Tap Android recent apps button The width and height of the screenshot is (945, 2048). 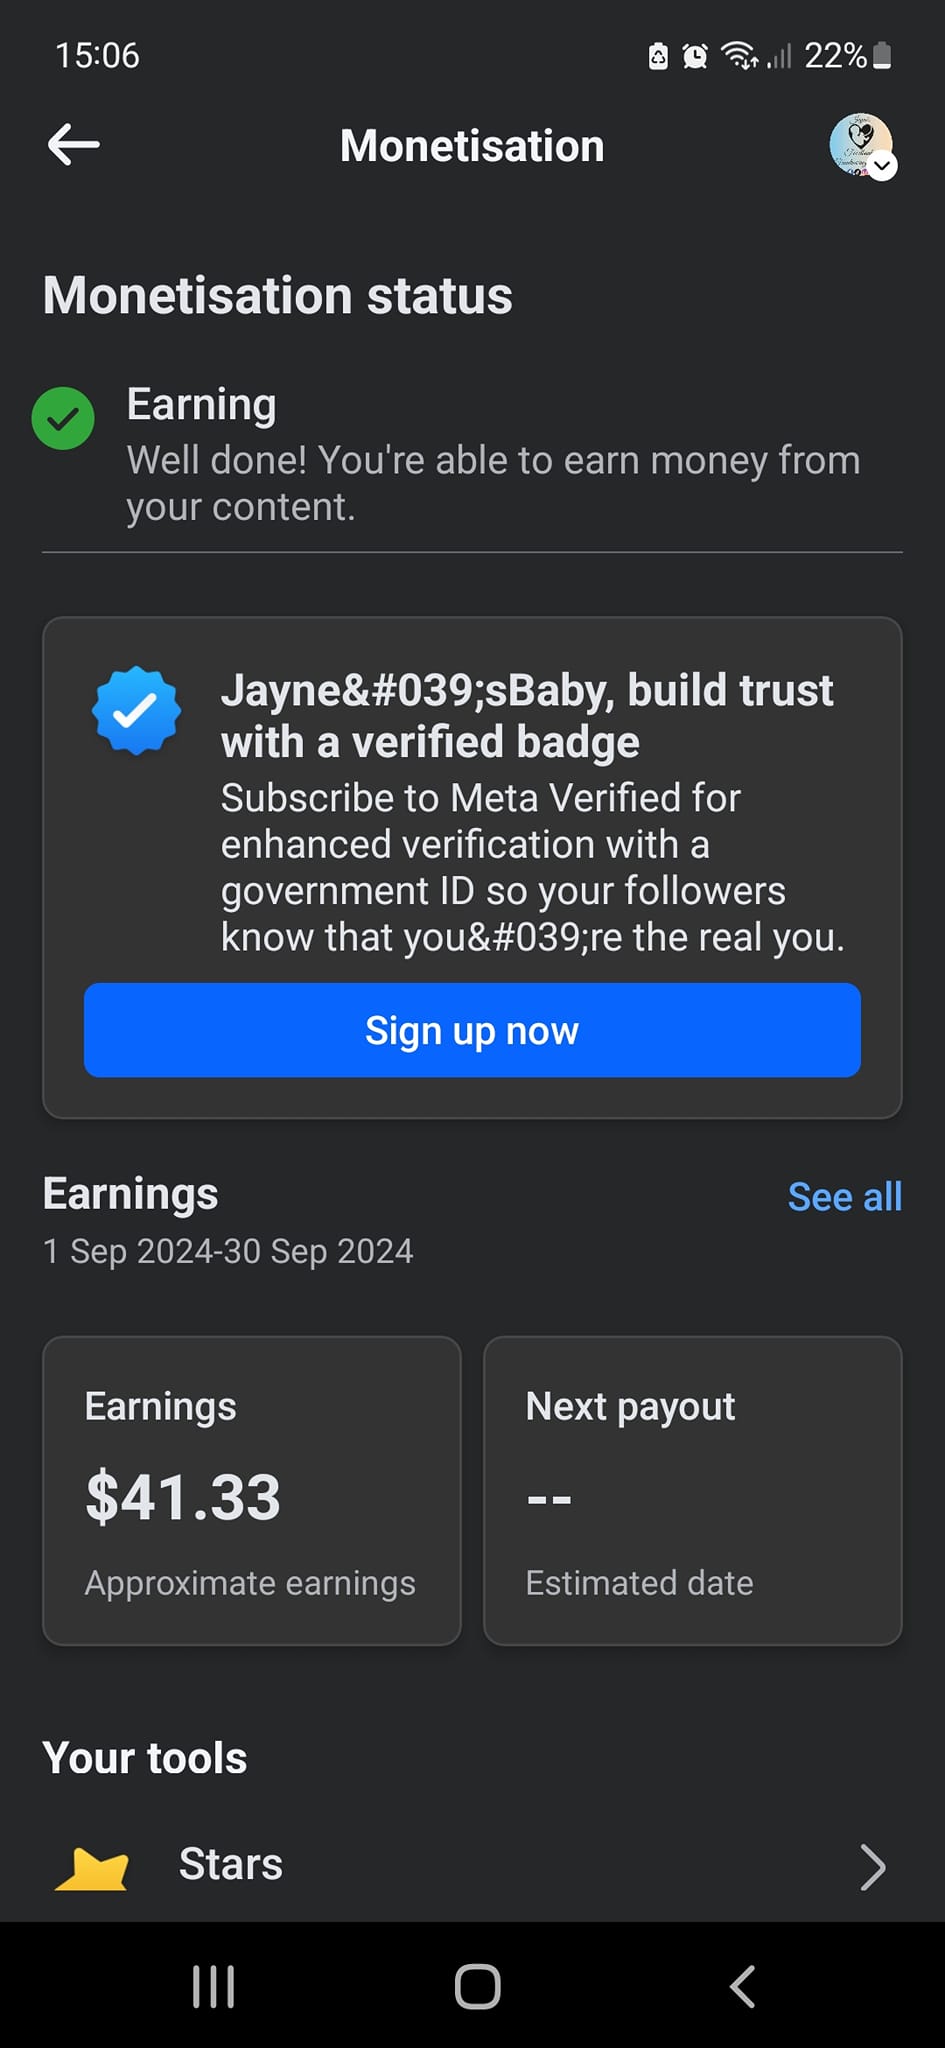(213, 1986)
